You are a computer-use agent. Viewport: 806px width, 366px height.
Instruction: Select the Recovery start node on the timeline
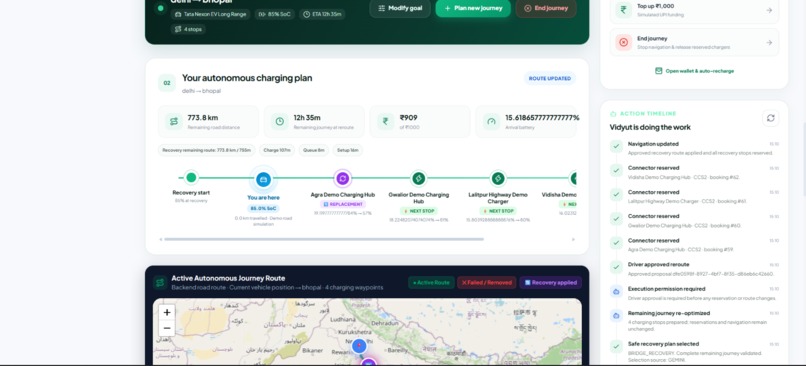coord(191,177)
